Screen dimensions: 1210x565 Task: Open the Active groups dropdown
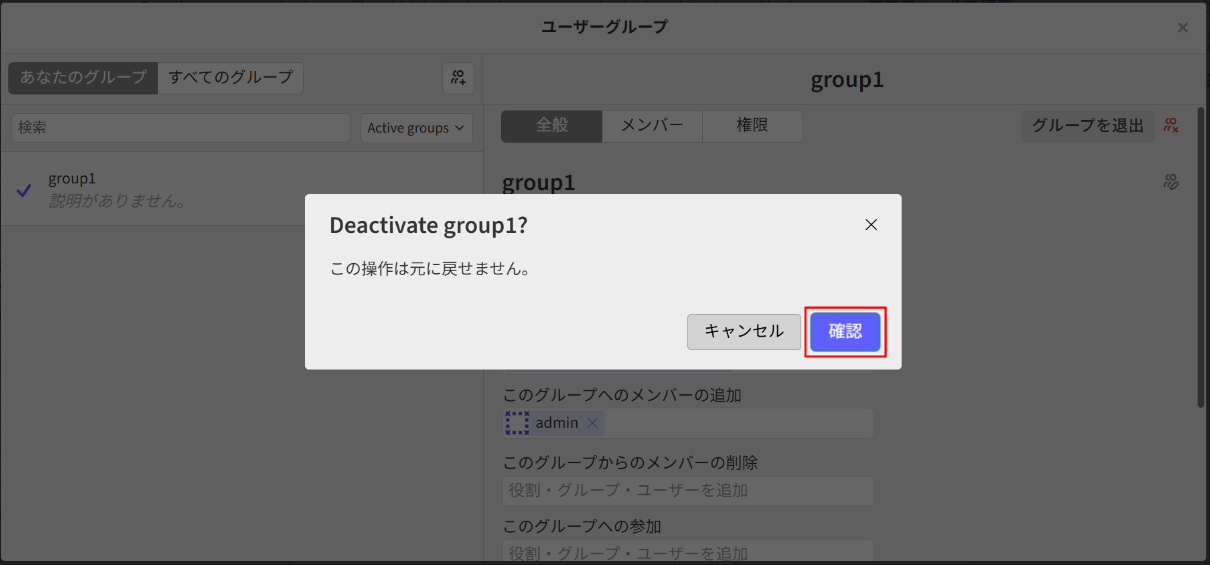coord(416,128)
